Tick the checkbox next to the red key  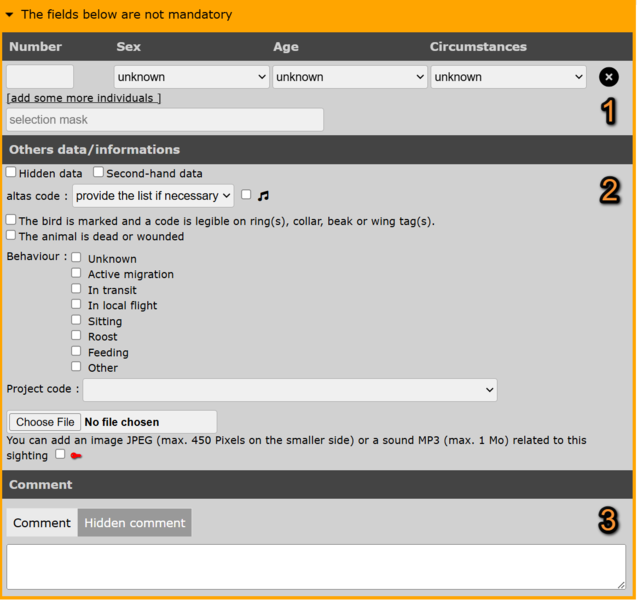tap(60, 454)
